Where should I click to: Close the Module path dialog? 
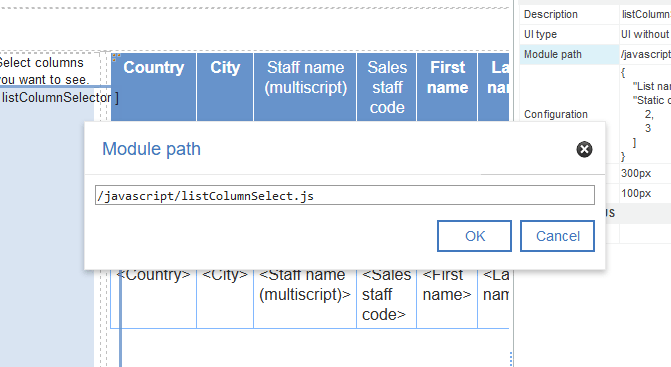pyautogui.click(x=584, y=149)
